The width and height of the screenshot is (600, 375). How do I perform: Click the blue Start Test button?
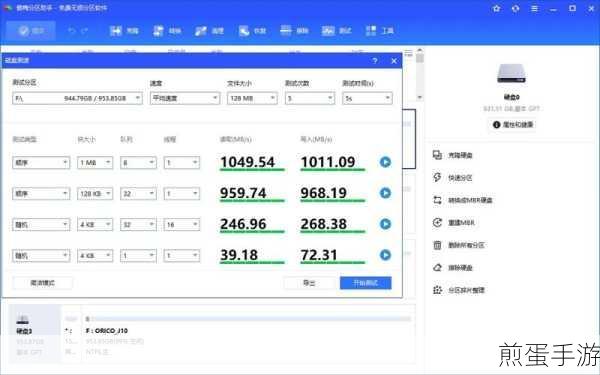365,283
